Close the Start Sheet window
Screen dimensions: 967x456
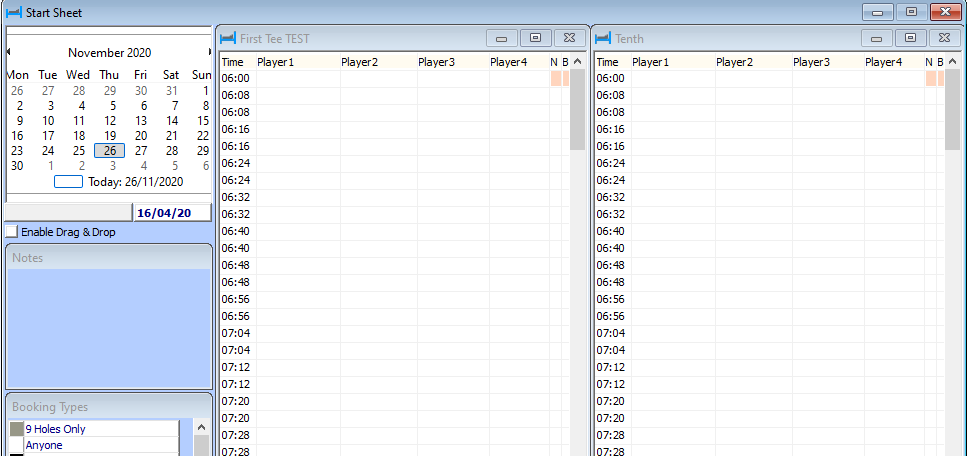[x=945, y=12]
